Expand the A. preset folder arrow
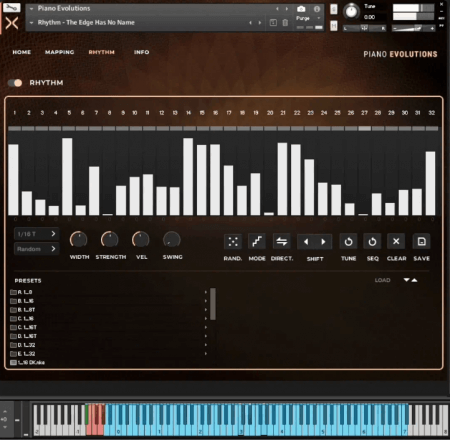The height and width of the screenshot is (440, 450). tap(206, 292)
